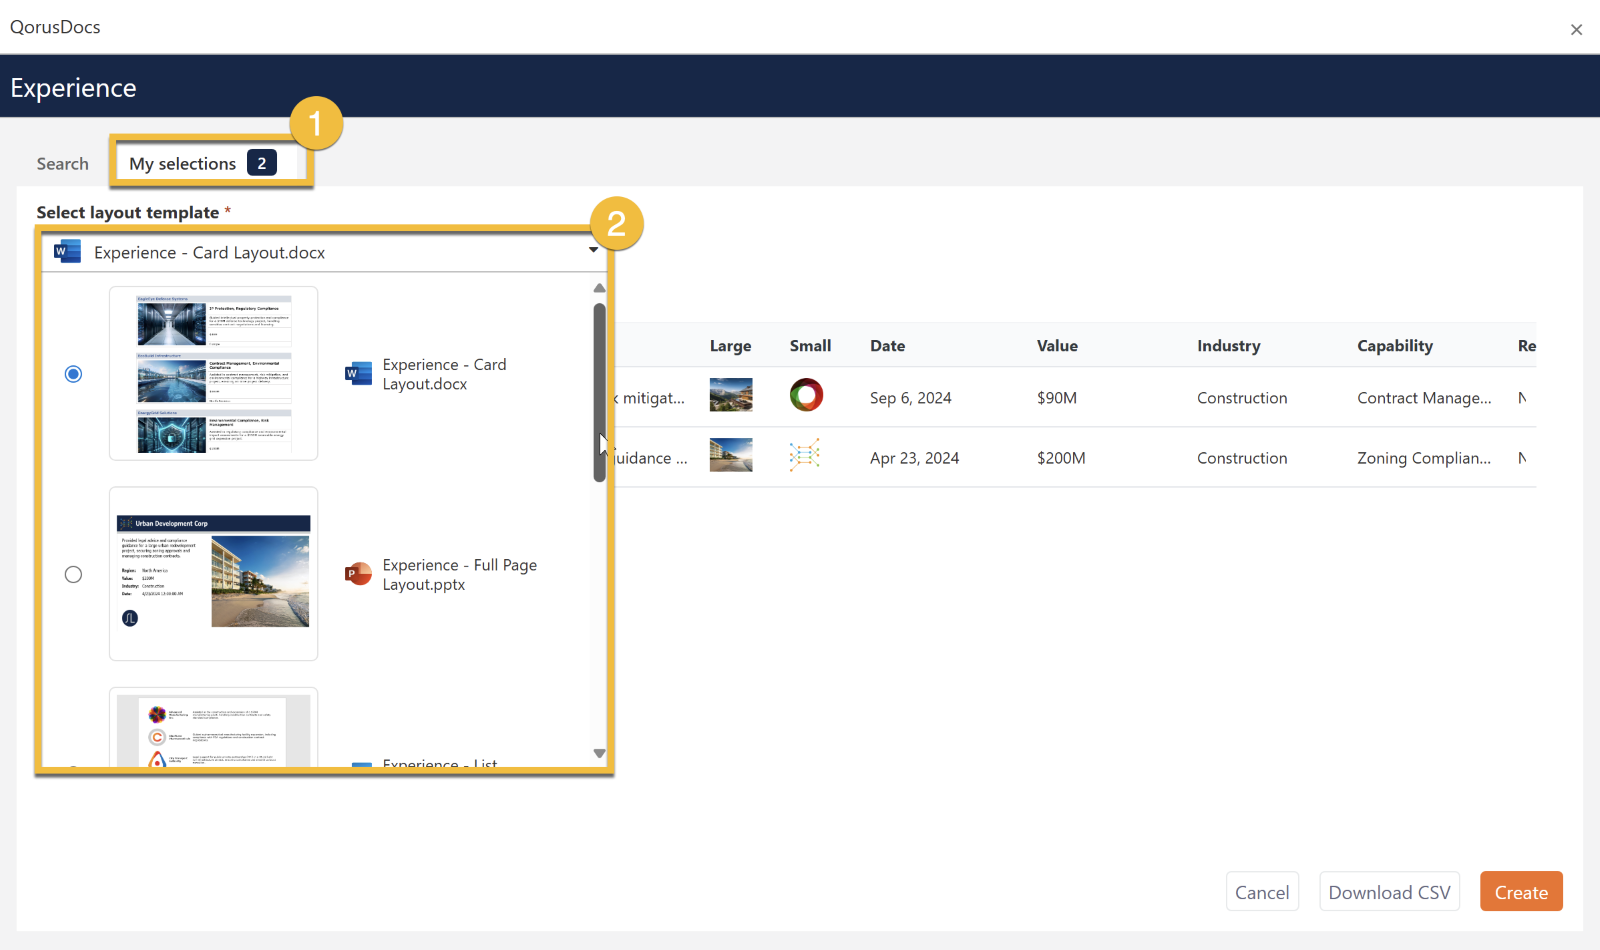Click the Word icon beside Card Layout.docx option

coord(358,374)
